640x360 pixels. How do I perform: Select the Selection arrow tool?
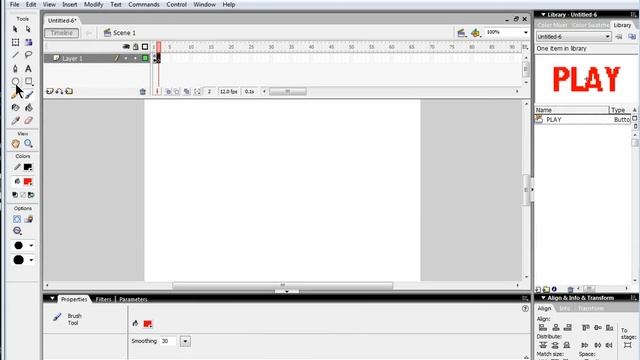[x=15, y=29]
